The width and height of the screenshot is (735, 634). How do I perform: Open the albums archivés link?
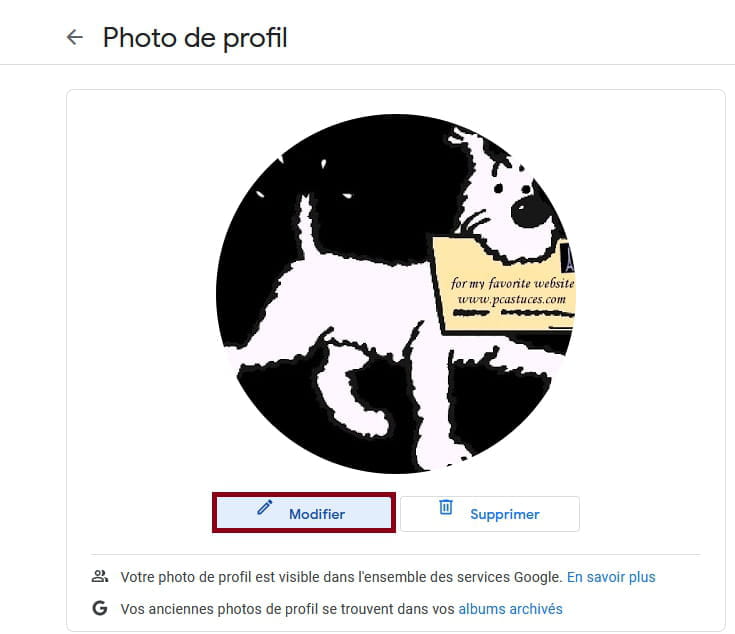tap(510, 609)
